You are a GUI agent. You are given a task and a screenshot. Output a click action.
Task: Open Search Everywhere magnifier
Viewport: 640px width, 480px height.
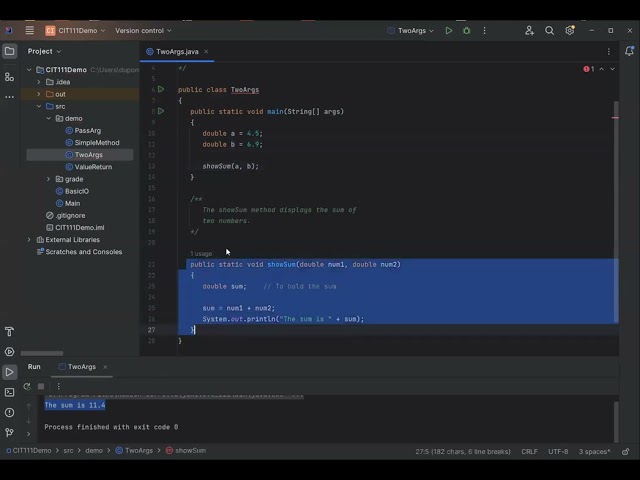click(549, 31)
